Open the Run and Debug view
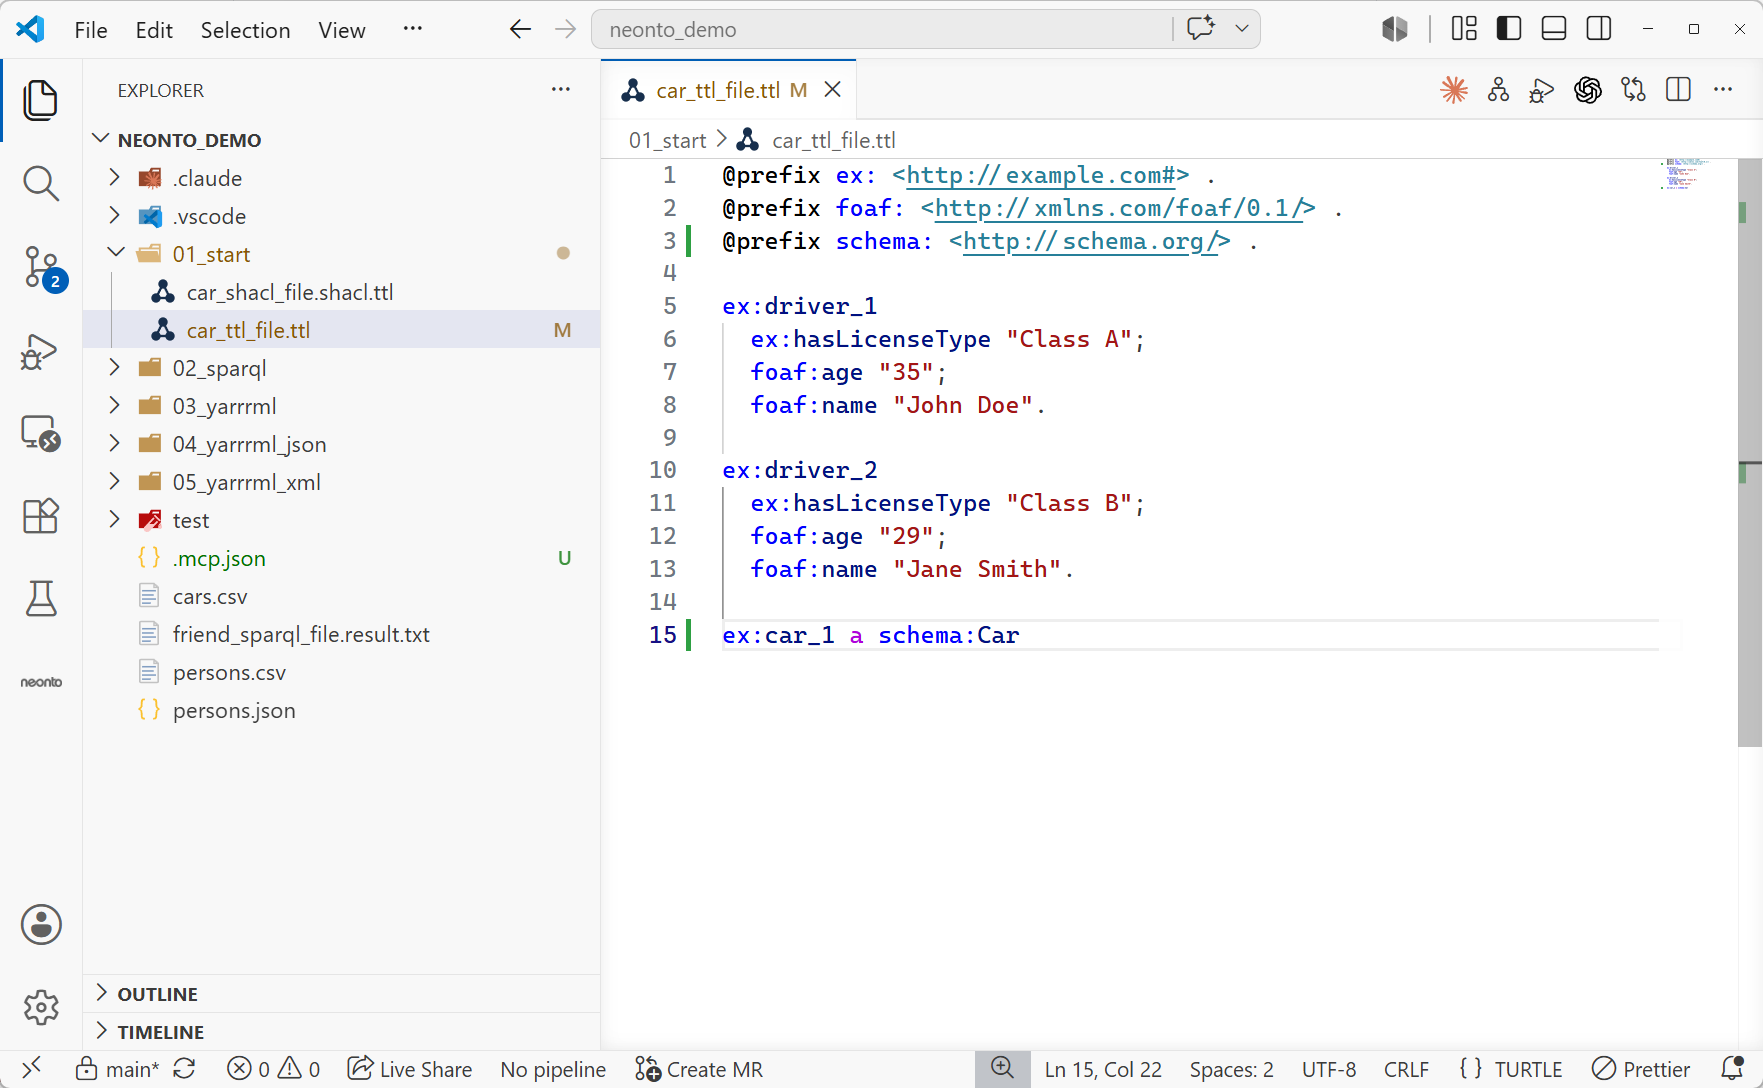 (40, 351)
